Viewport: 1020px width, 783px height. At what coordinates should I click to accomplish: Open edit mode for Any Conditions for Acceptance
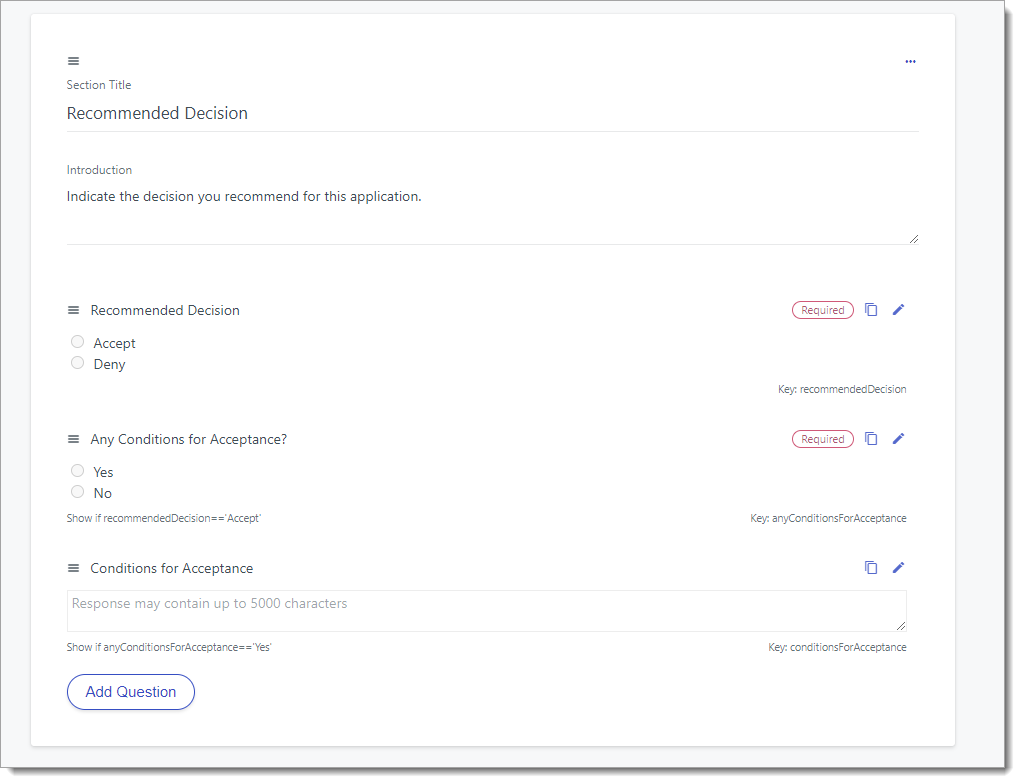pos(898,438)
